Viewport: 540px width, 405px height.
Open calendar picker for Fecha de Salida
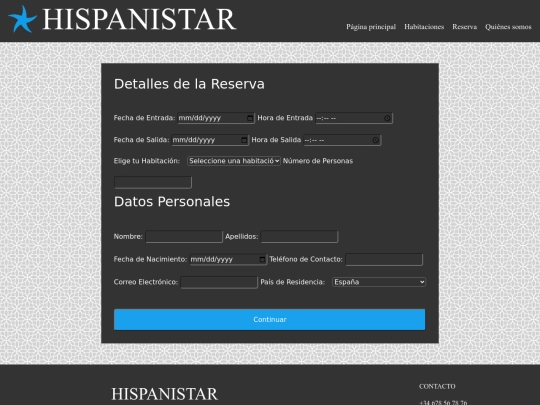[244, 140]
